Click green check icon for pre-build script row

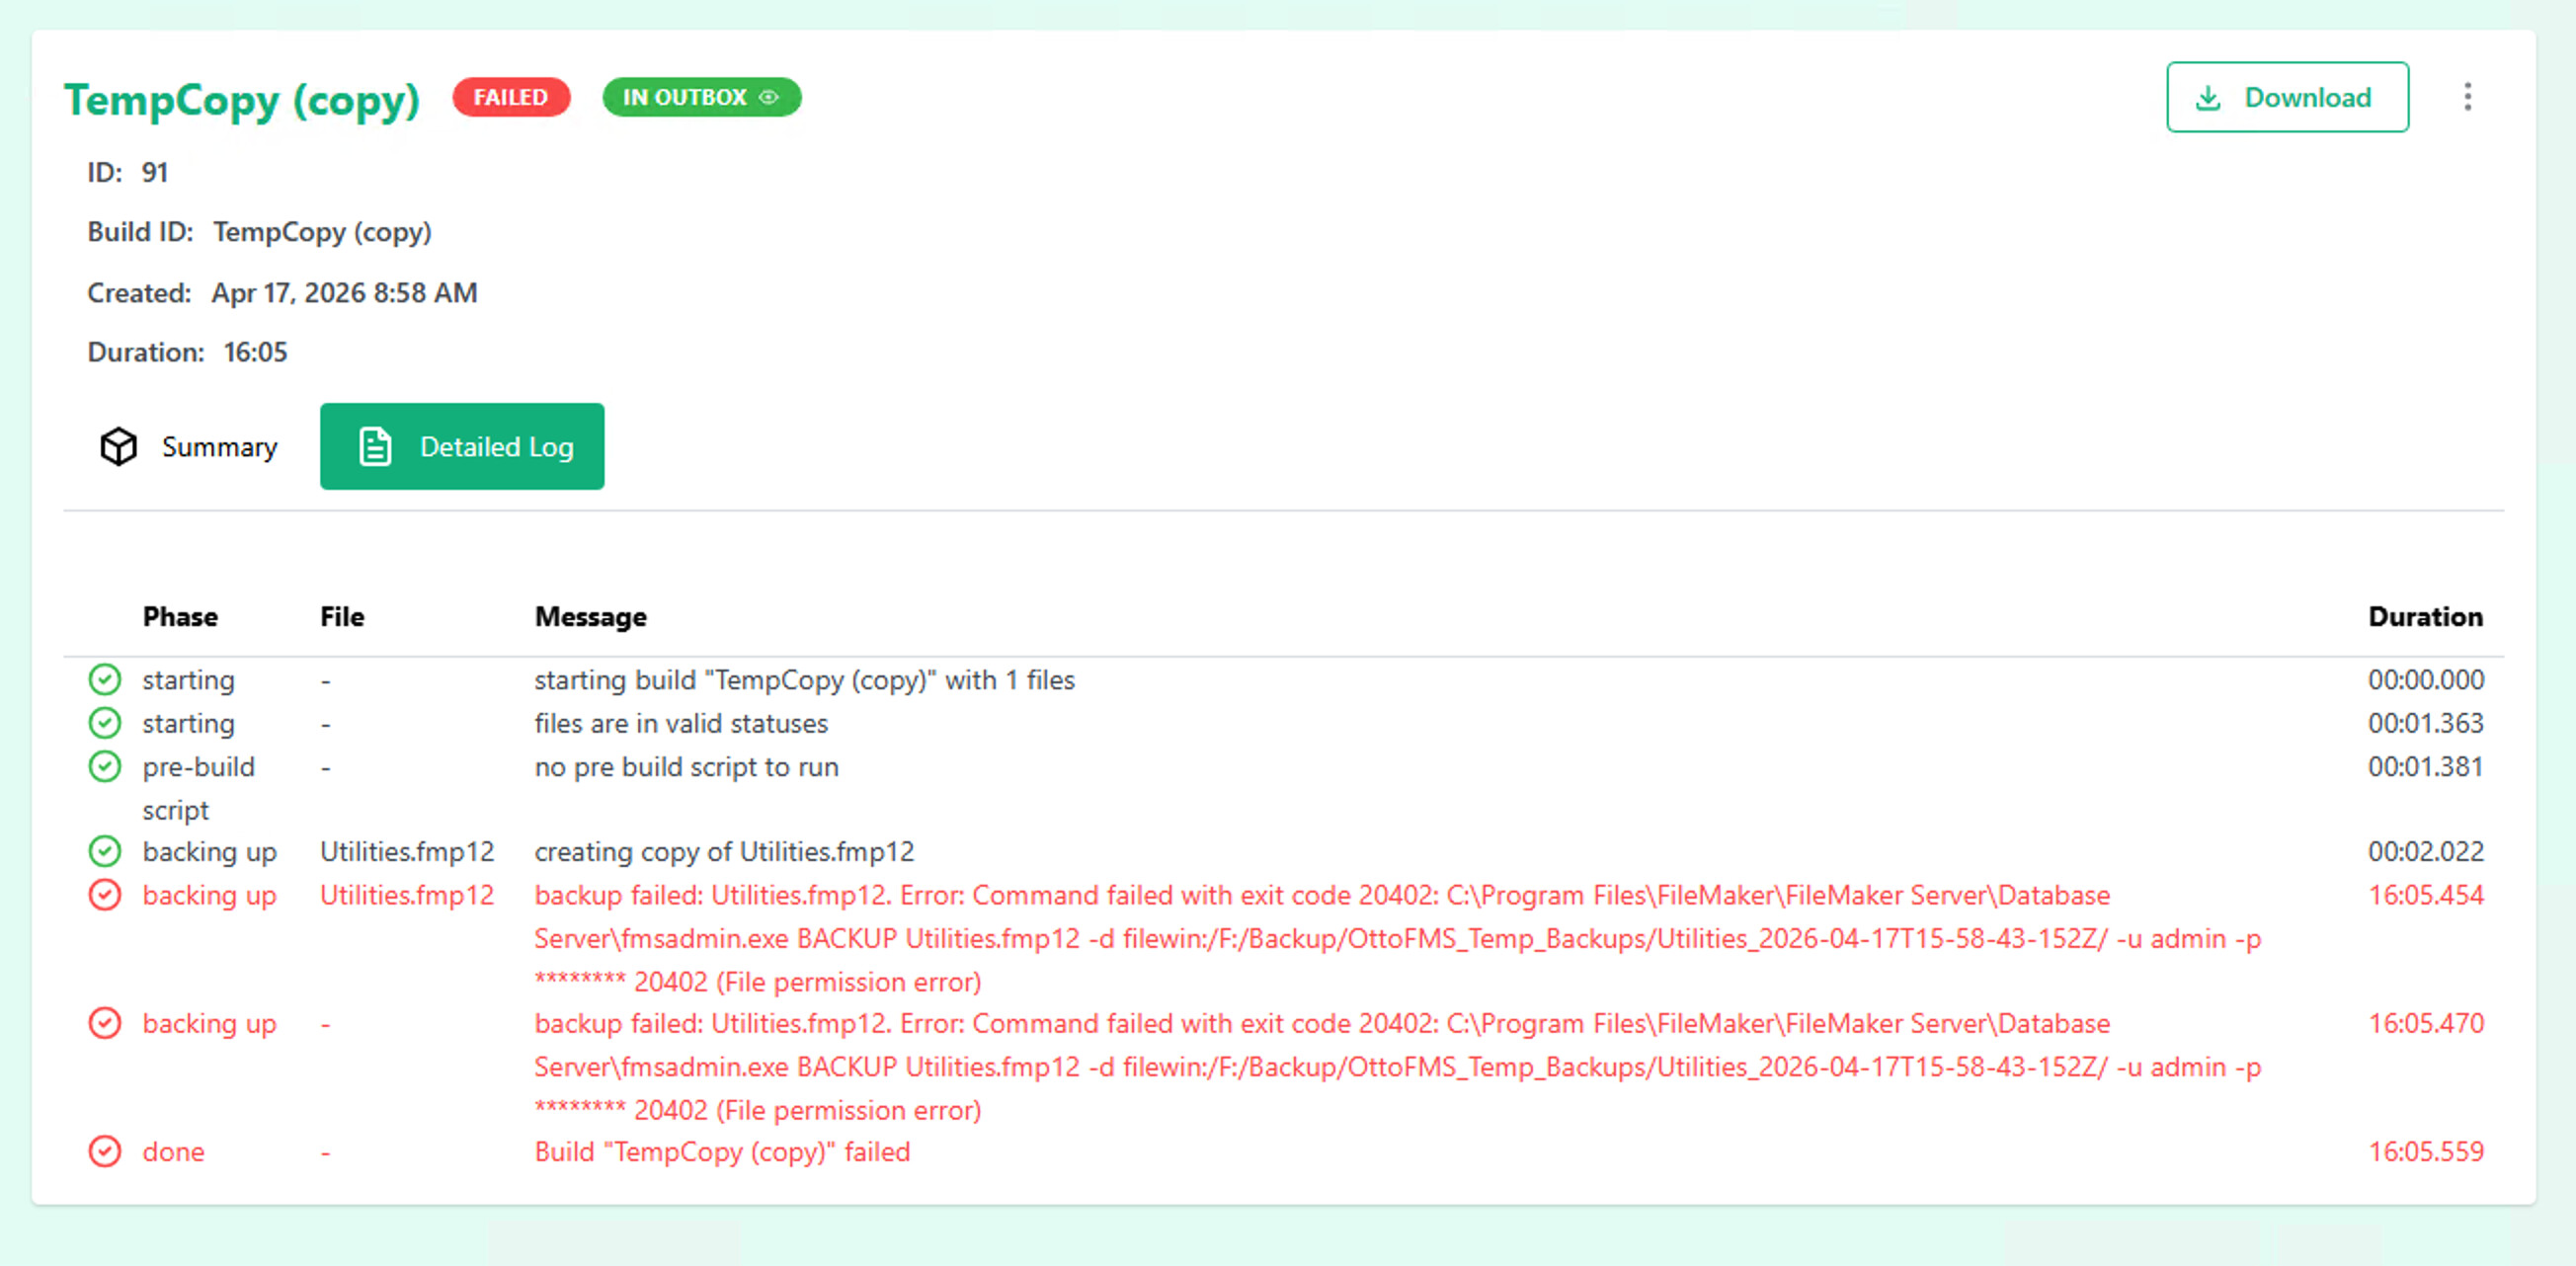[x=105, y=767]
